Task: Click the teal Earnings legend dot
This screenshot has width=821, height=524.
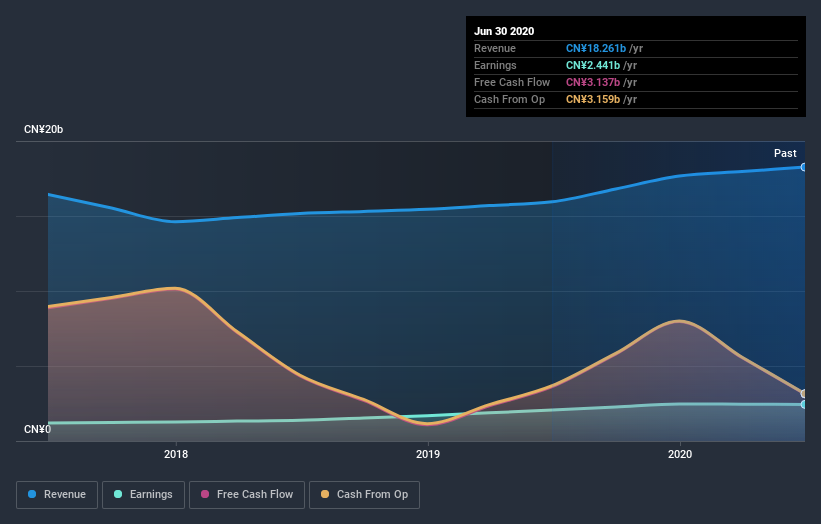Action: point(118,494)
